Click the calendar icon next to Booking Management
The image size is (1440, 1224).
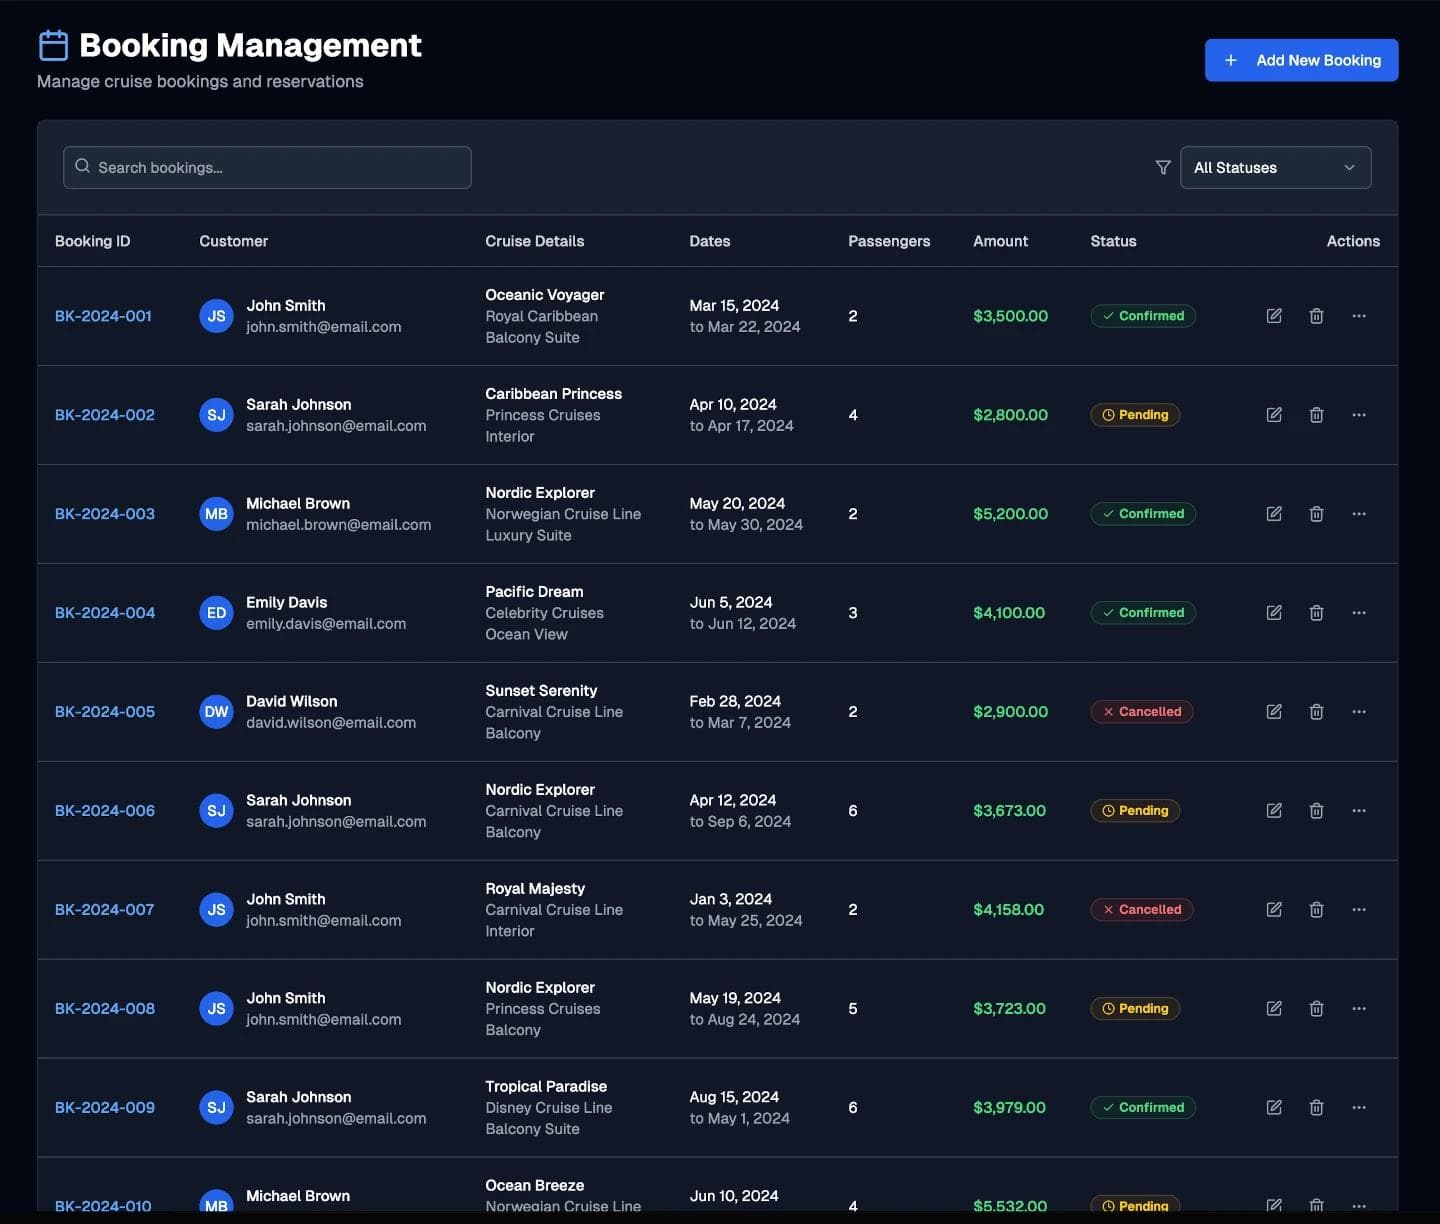click(x=53, y=44)
